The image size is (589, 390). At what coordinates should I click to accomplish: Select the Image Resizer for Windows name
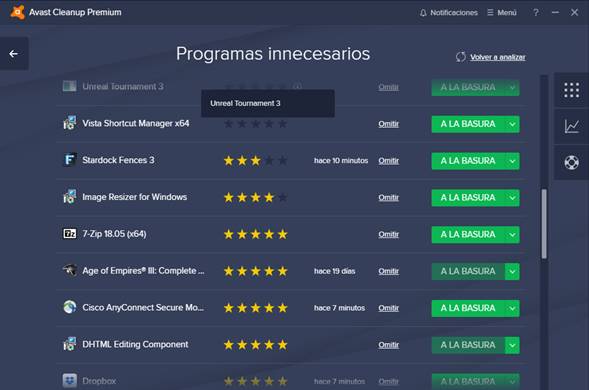point(134,197)
